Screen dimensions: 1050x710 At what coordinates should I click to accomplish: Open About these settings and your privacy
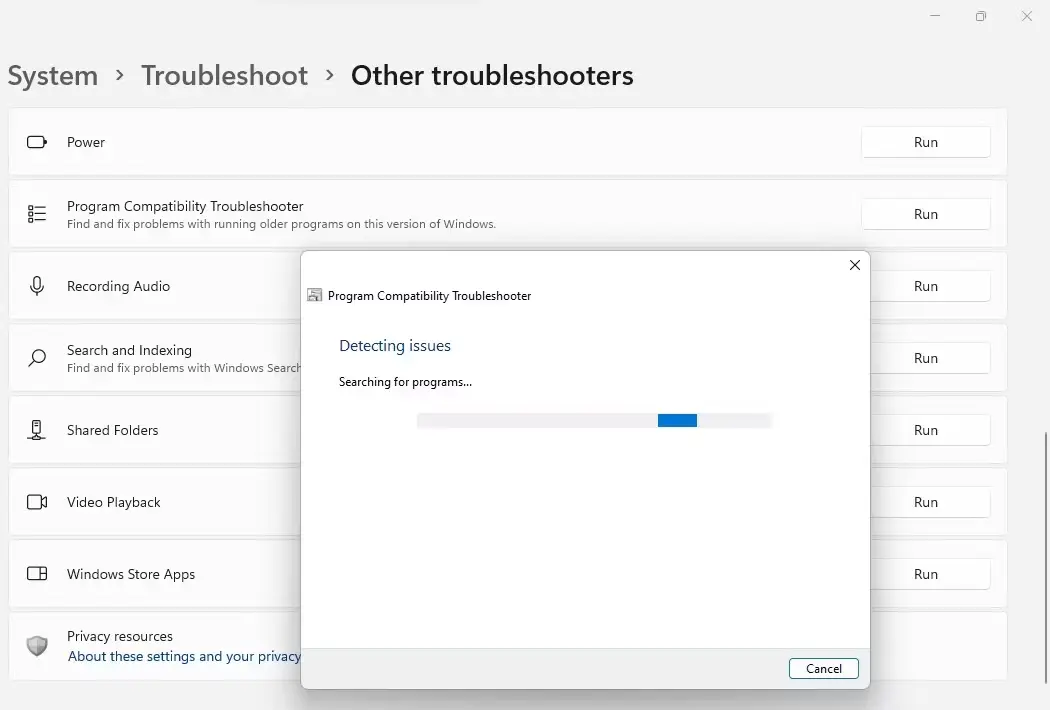184,656
